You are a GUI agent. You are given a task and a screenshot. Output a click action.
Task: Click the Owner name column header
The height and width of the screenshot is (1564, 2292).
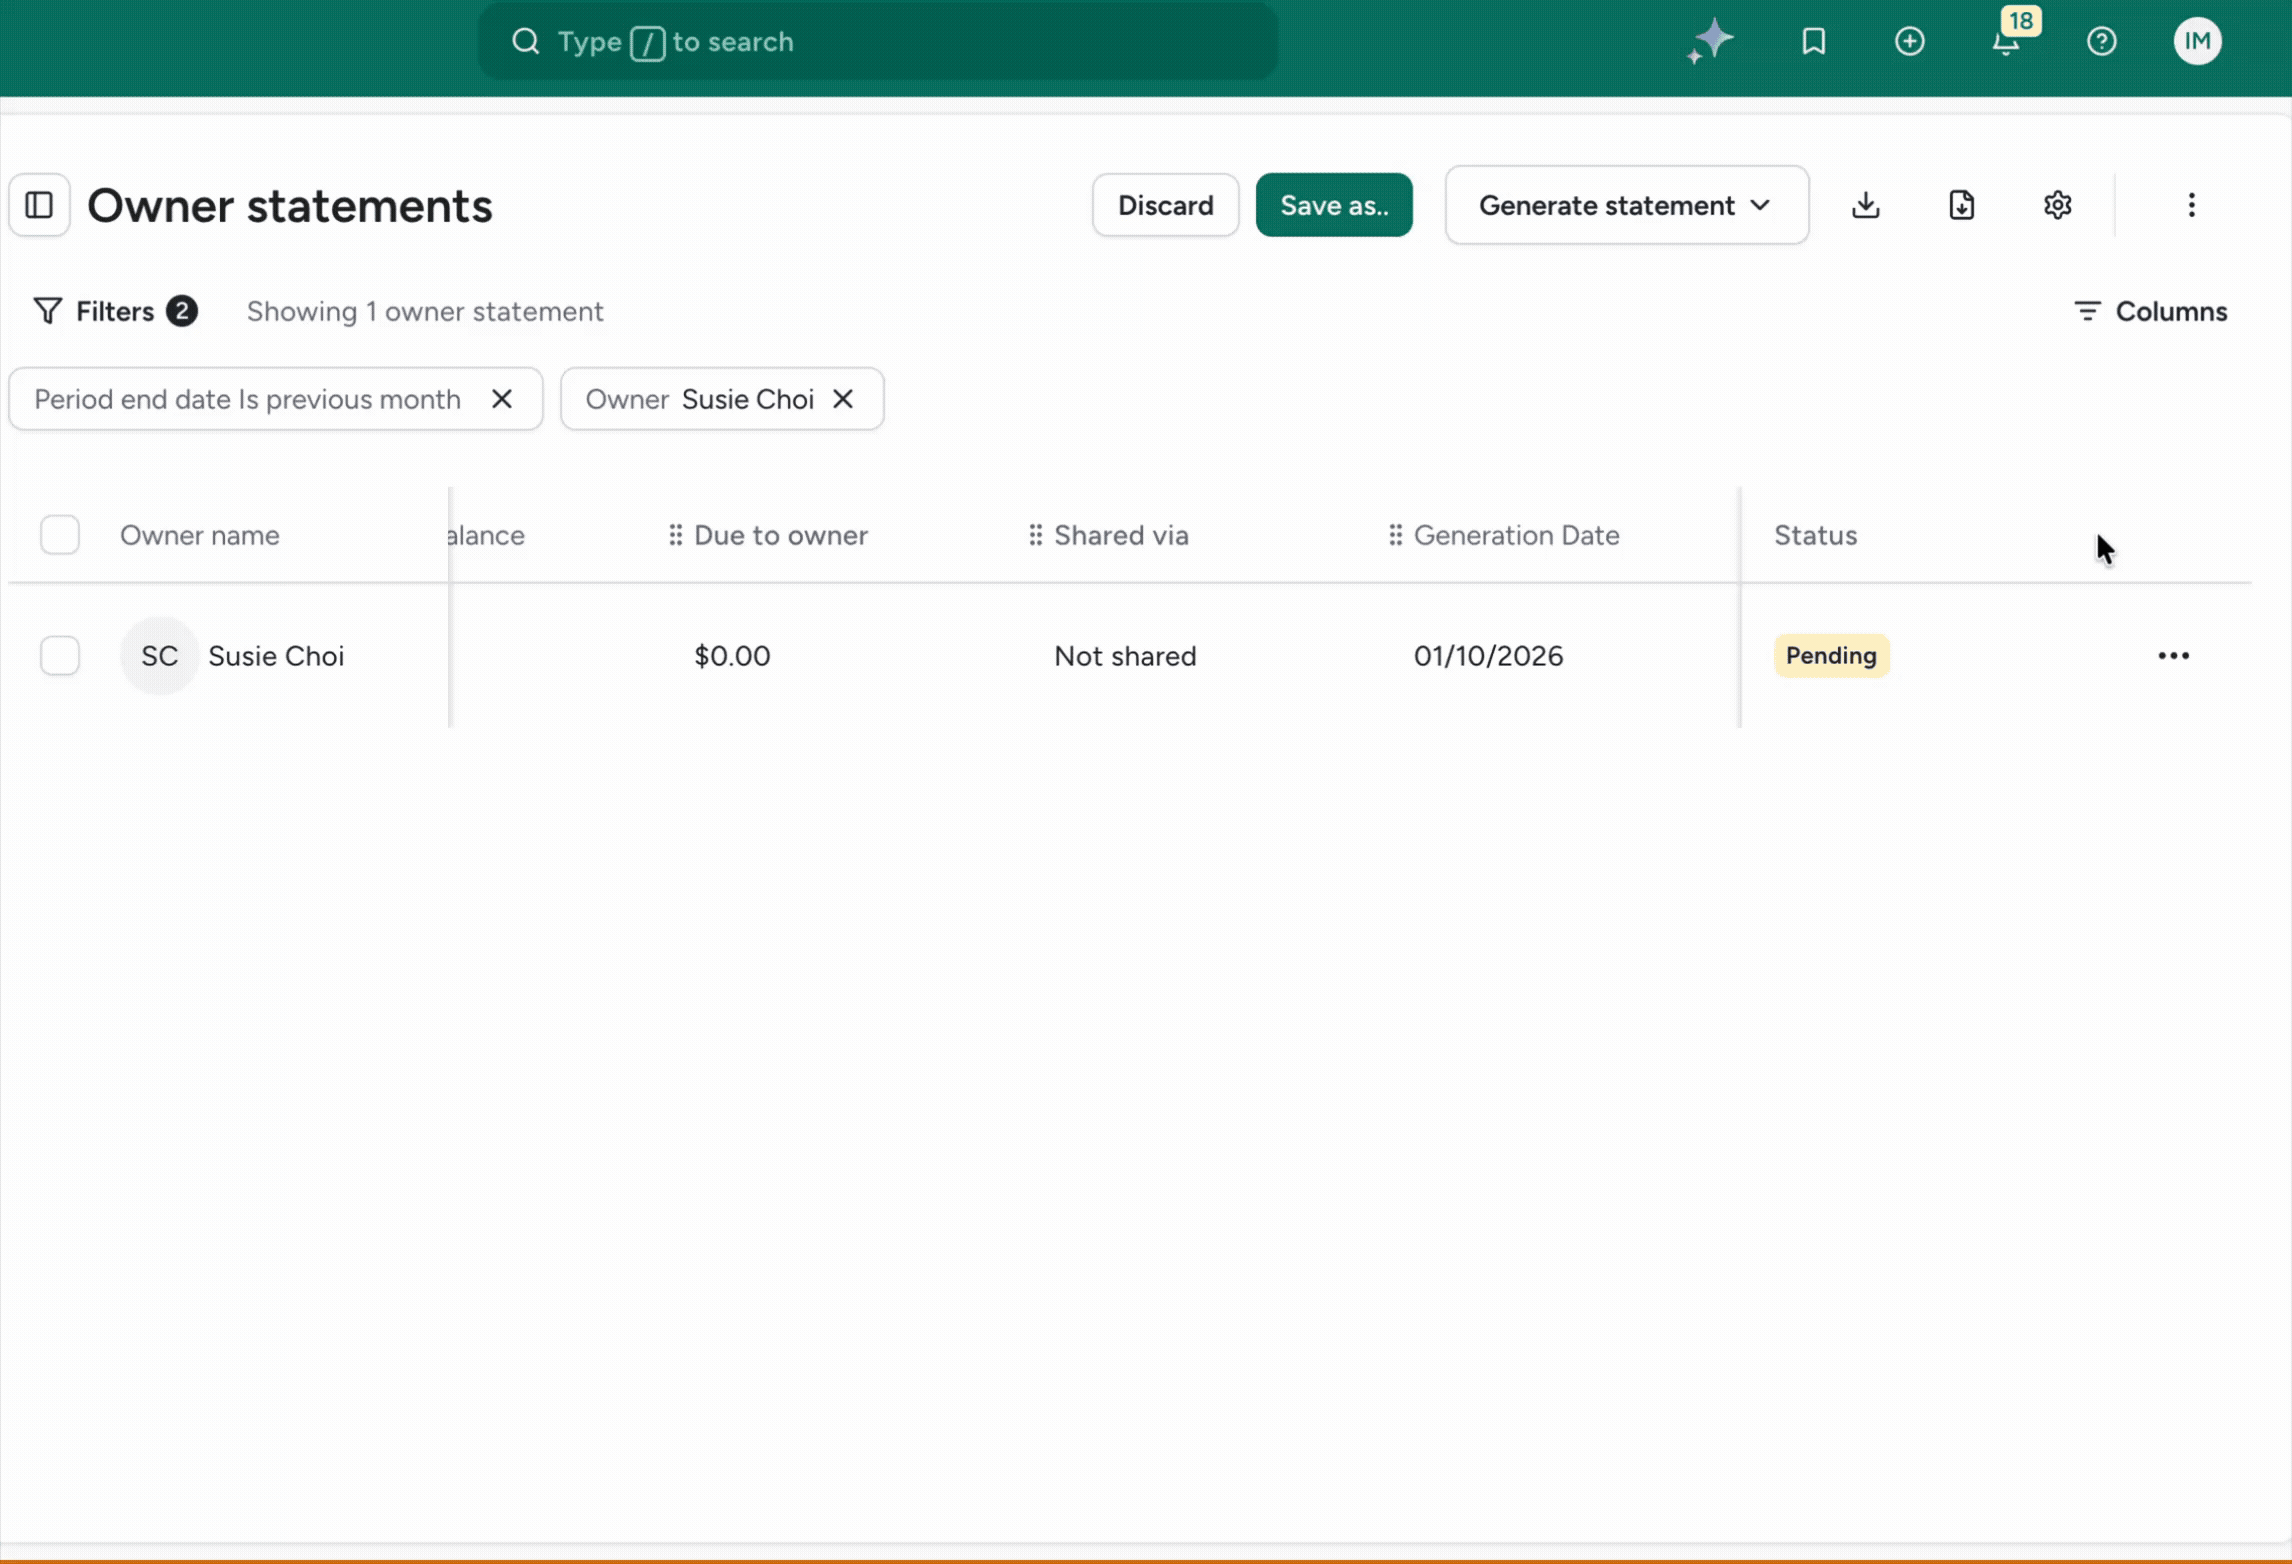pyautogui.click(x=200, y=535)
